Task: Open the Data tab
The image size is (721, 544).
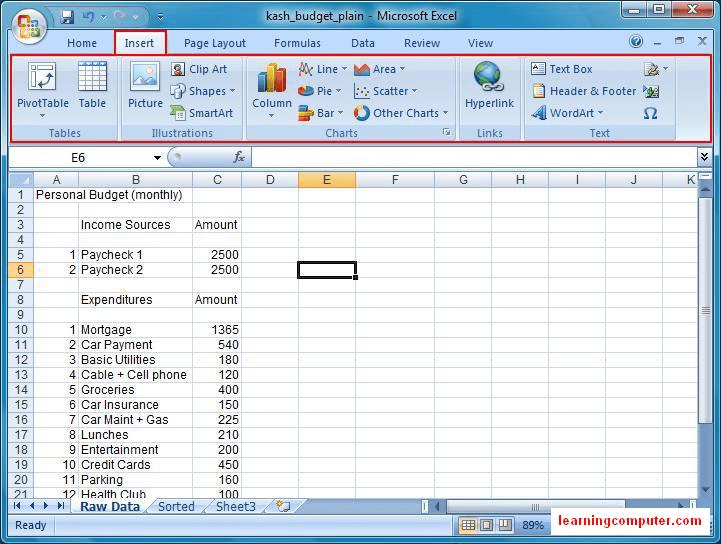Action: click(x=363, y=43)
